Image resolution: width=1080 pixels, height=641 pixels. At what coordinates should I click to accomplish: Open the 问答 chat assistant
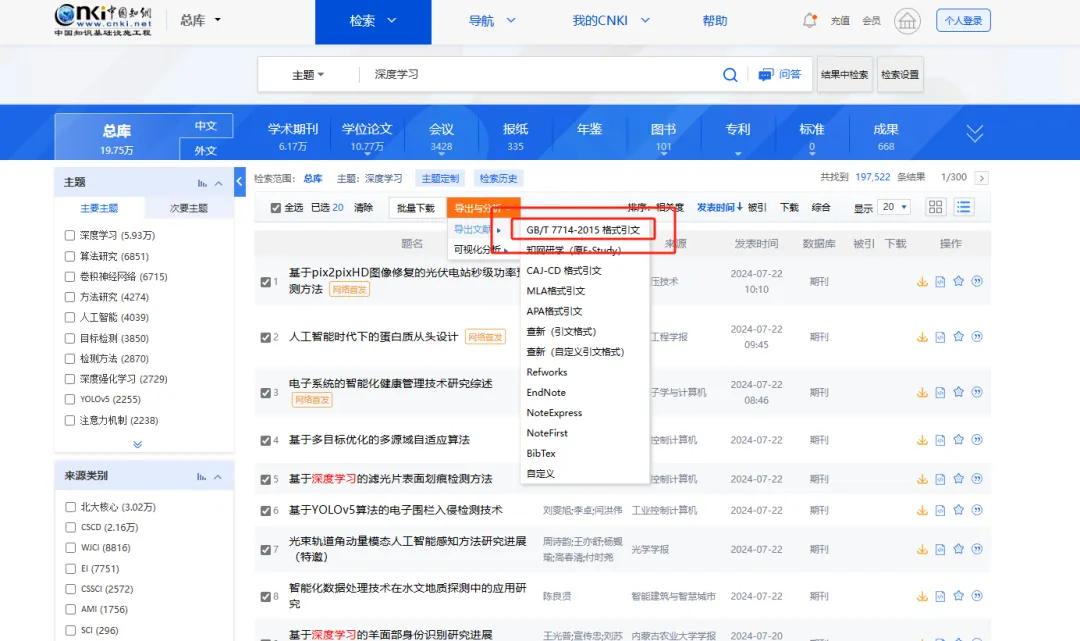780,74
